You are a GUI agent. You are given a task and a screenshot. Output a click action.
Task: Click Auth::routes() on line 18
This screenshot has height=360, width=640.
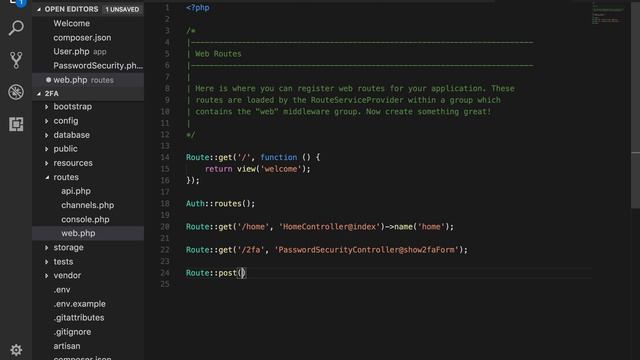click(x=220, y=203)
